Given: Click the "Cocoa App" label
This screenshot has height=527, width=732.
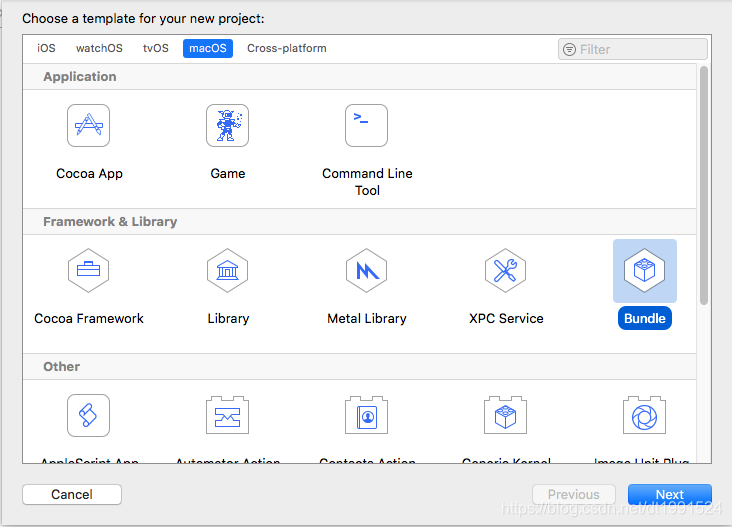Looking at the screenshot, I should click(89, 174).
